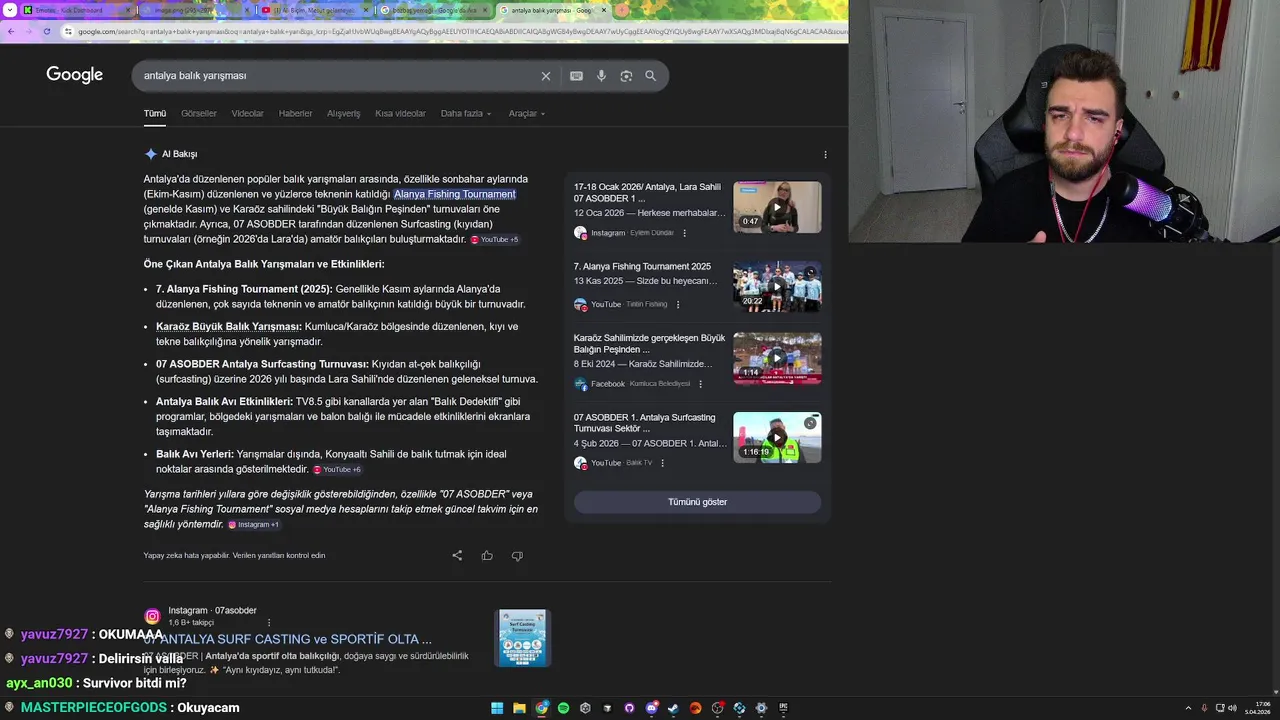Open the GitHub Desktop taskbar icon

(x=629, y=708)
